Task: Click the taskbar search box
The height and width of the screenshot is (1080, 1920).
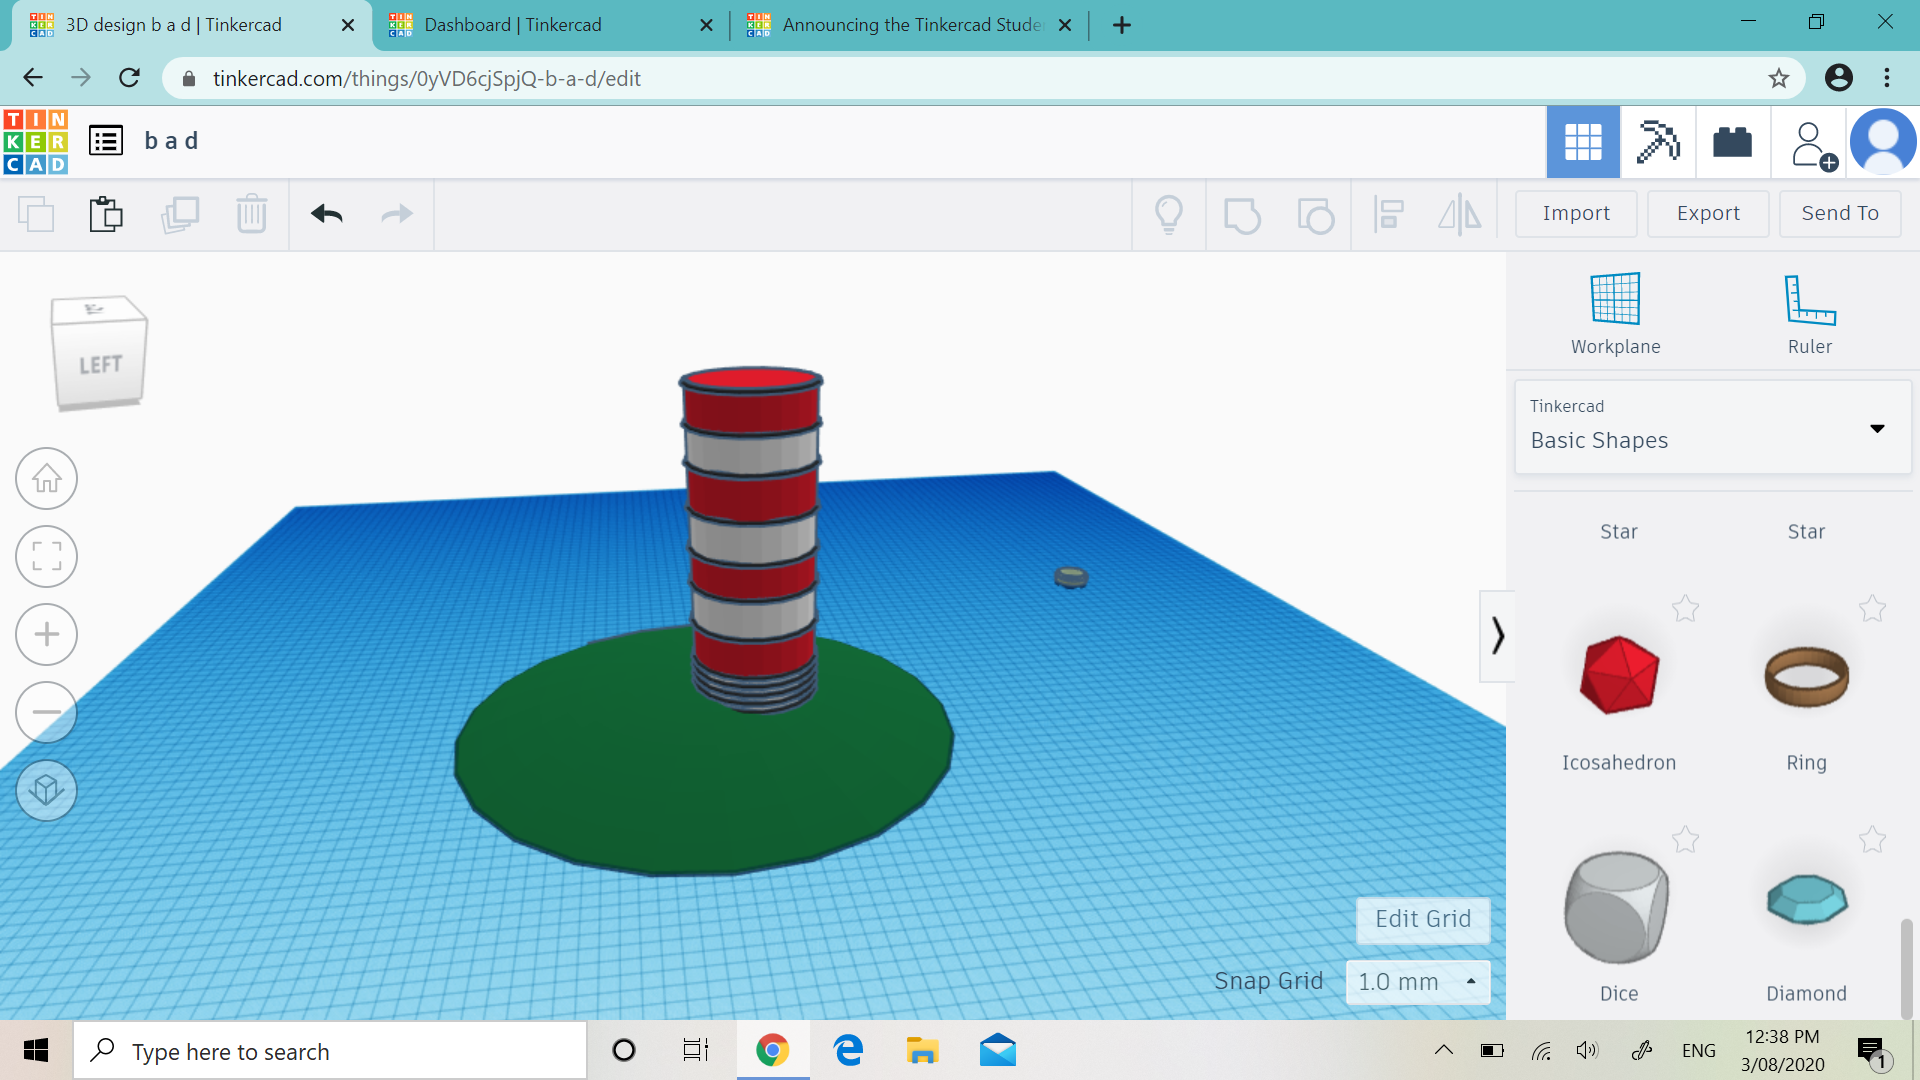Action: (x=330, y=1051)
